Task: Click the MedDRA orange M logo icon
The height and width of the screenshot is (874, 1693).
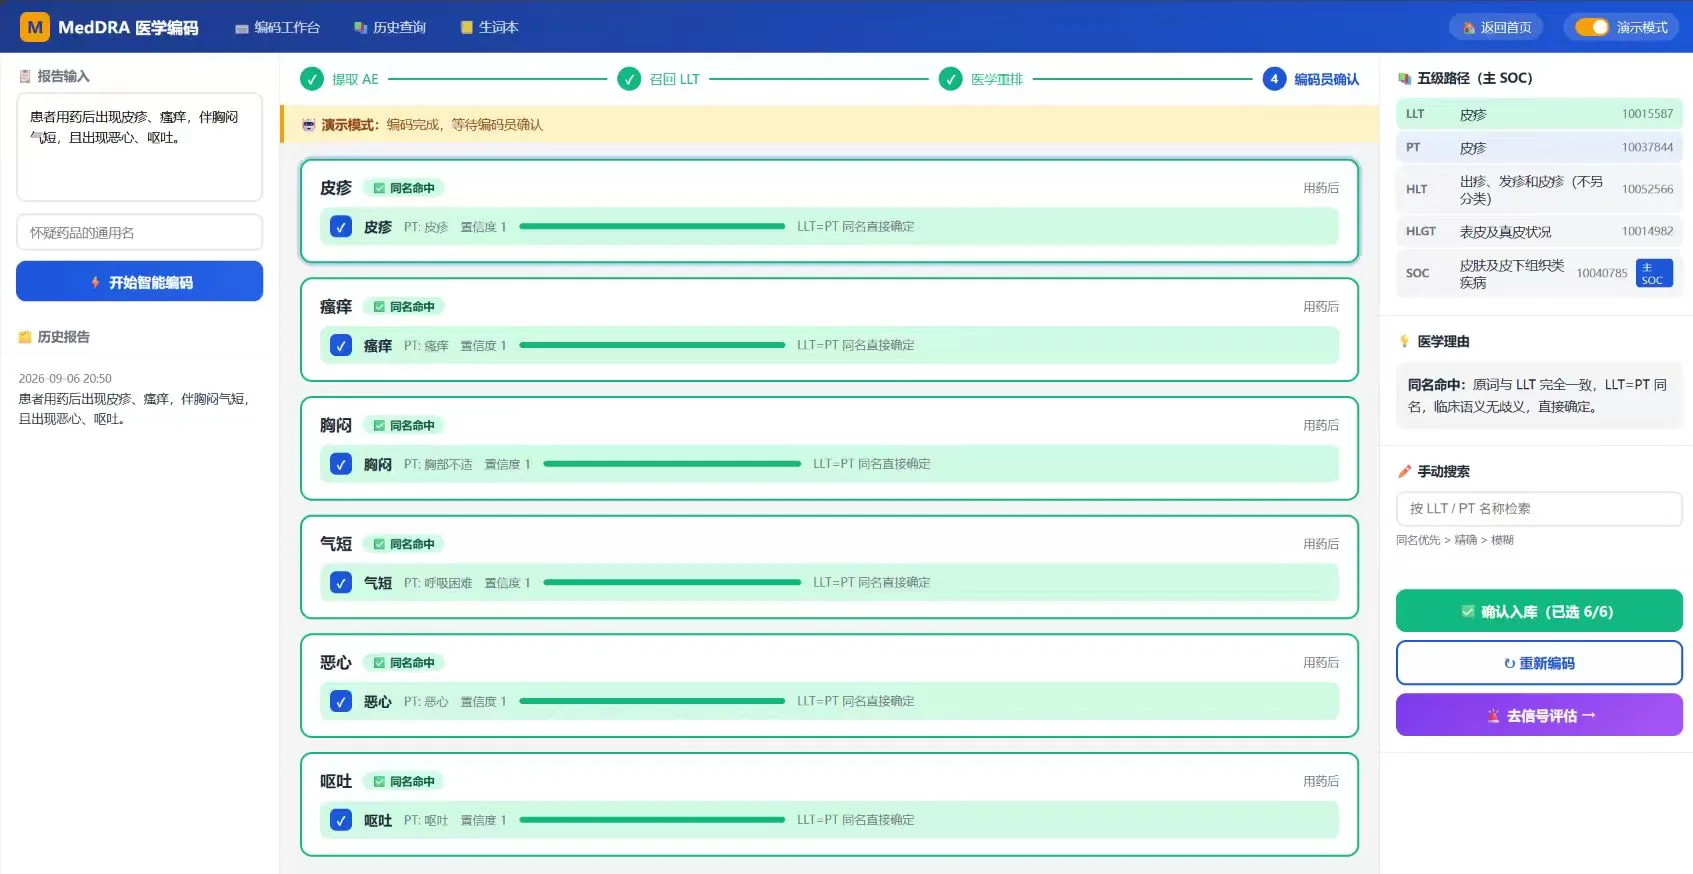Action: 35,27
